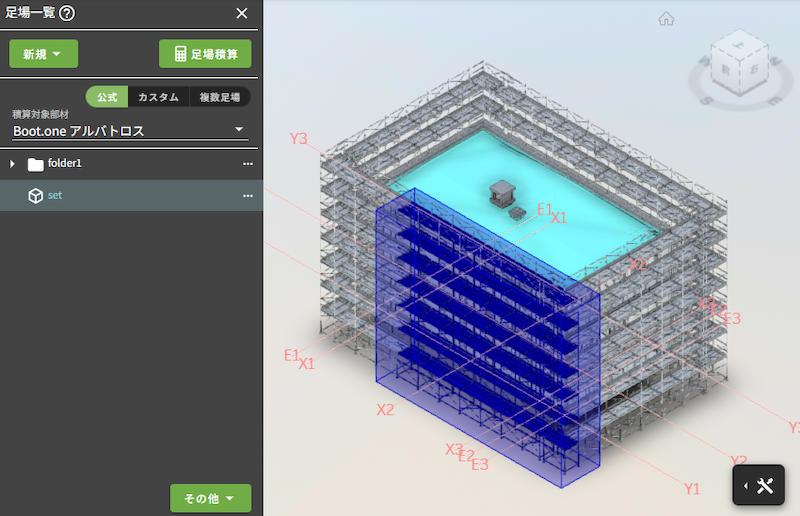
Task: Switch to the 公式 tab
Action: pyautogui.click(x=107, y=97)
